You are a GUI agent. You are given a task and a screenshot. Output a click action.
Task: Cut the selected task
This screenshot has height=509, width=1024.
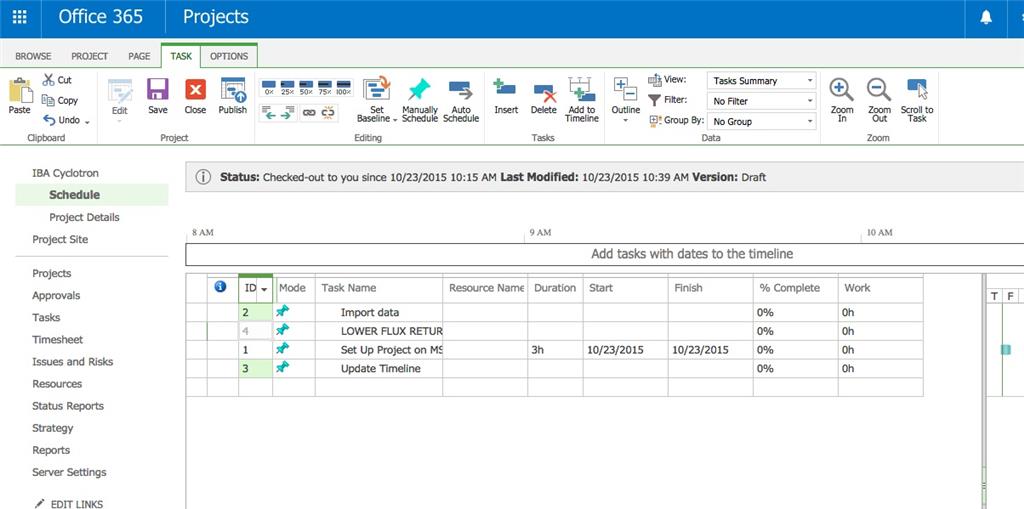[x=57, y=80]
